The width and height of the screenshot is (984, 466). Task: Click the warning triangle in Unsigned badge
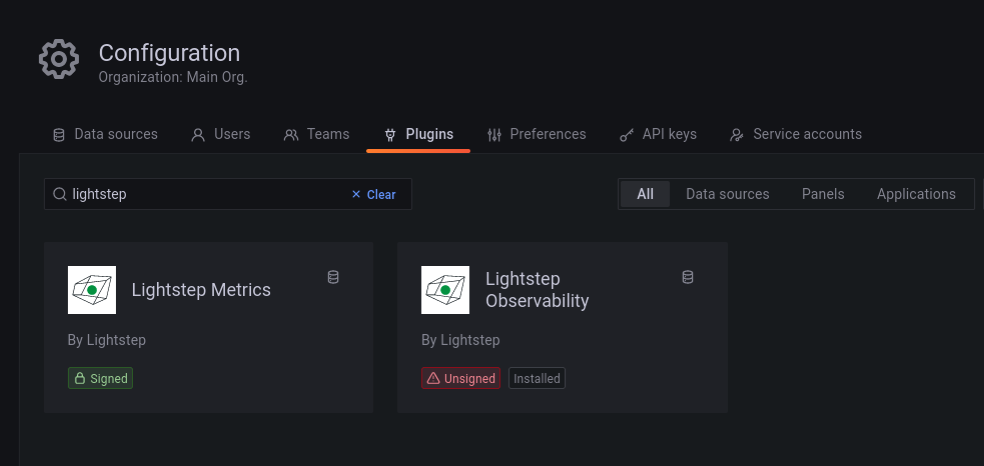click(x=433, y=378)
